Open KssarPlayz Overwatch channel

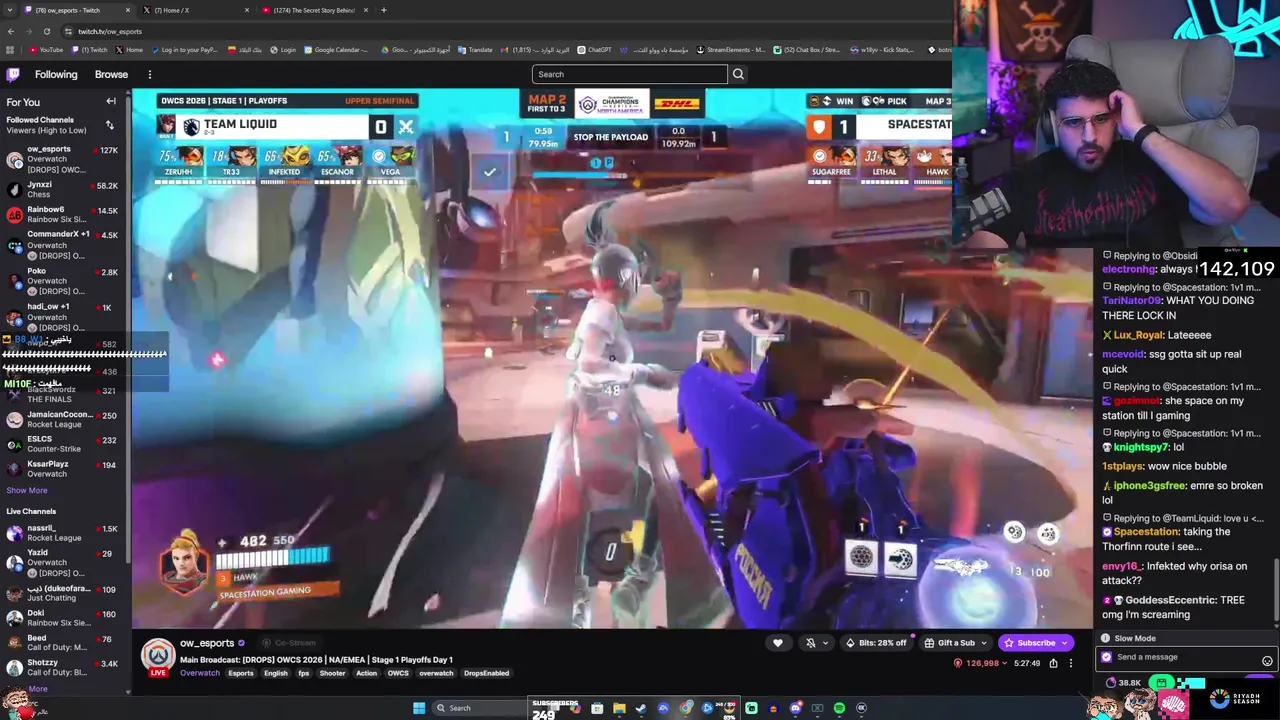pyautogui.click(x=62, y=468)
